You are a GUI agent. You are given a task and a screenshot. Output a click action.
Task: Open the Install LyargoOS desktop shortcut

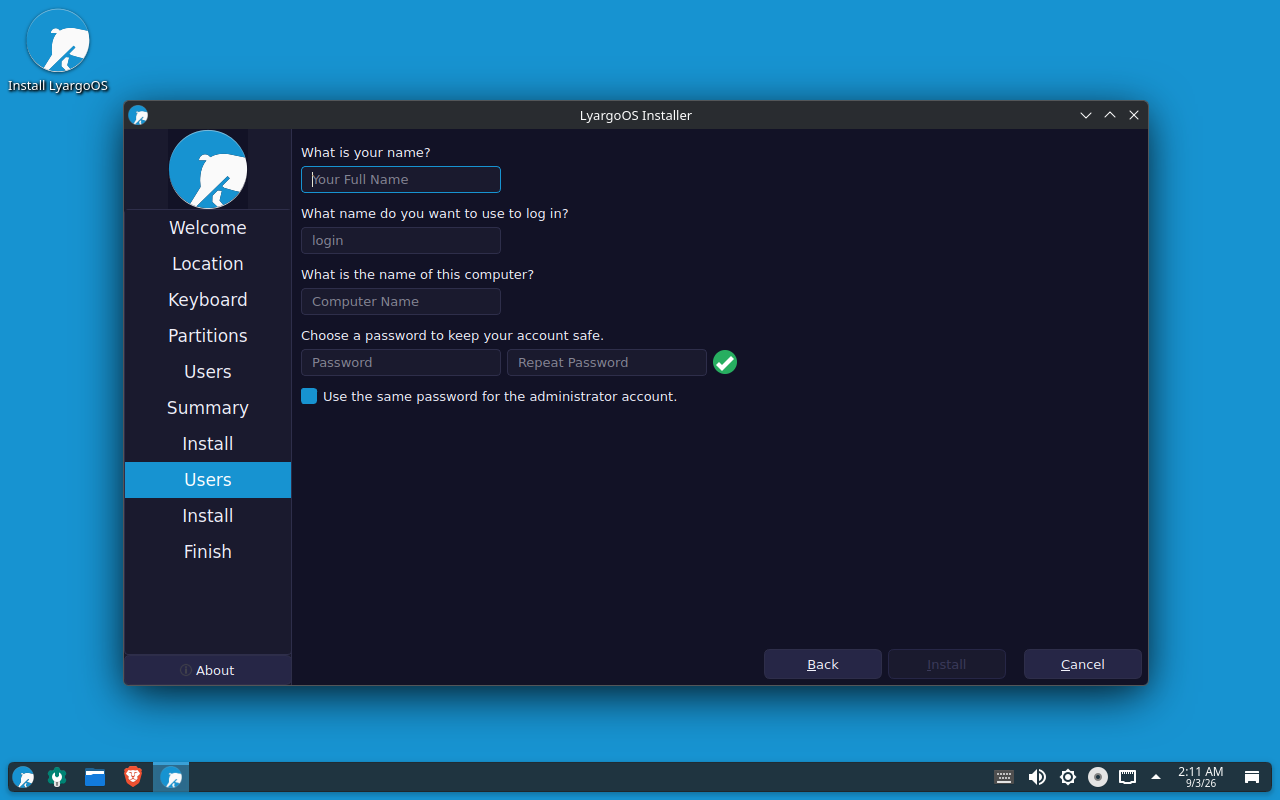[58, 52]
